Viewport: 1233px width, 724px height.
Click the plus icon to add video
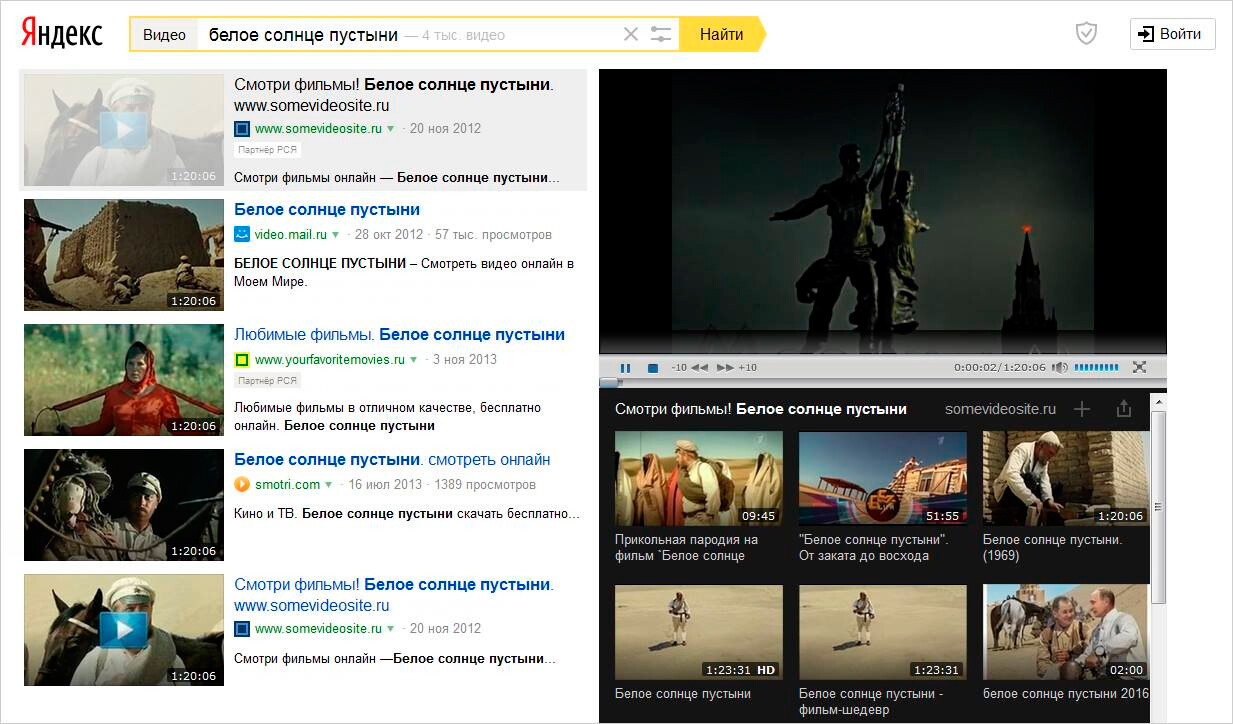click(1081, 409)
